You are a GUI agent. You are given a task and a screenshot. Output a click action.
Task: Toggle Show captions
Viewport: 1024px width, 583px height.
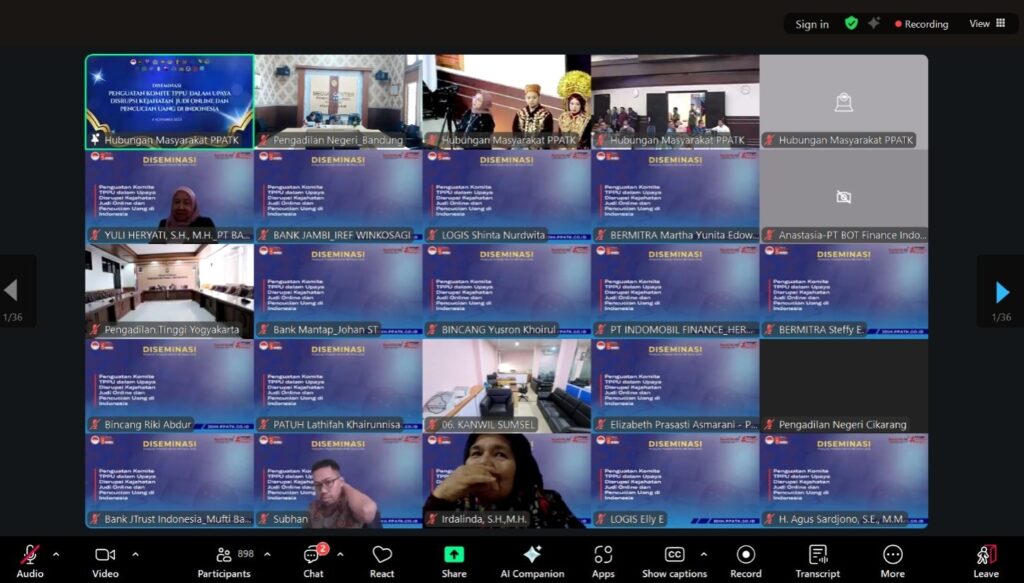[x=675, y=559]
